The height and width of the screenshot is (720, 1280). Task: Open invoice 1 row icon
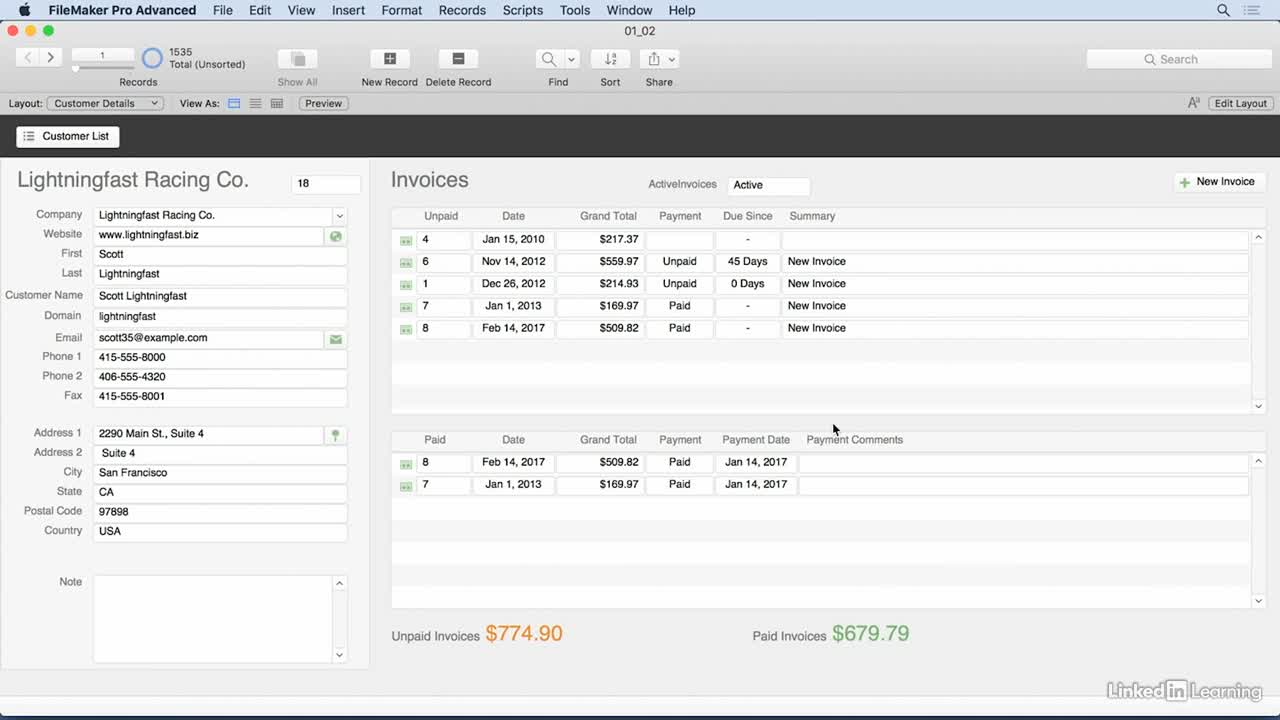click(x=406, y=285)
